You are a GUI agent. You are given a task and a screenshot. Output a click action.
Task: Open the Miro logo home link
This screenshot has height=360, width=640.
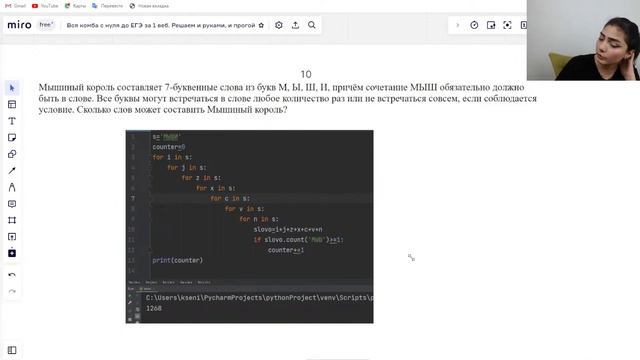point(19,25)
